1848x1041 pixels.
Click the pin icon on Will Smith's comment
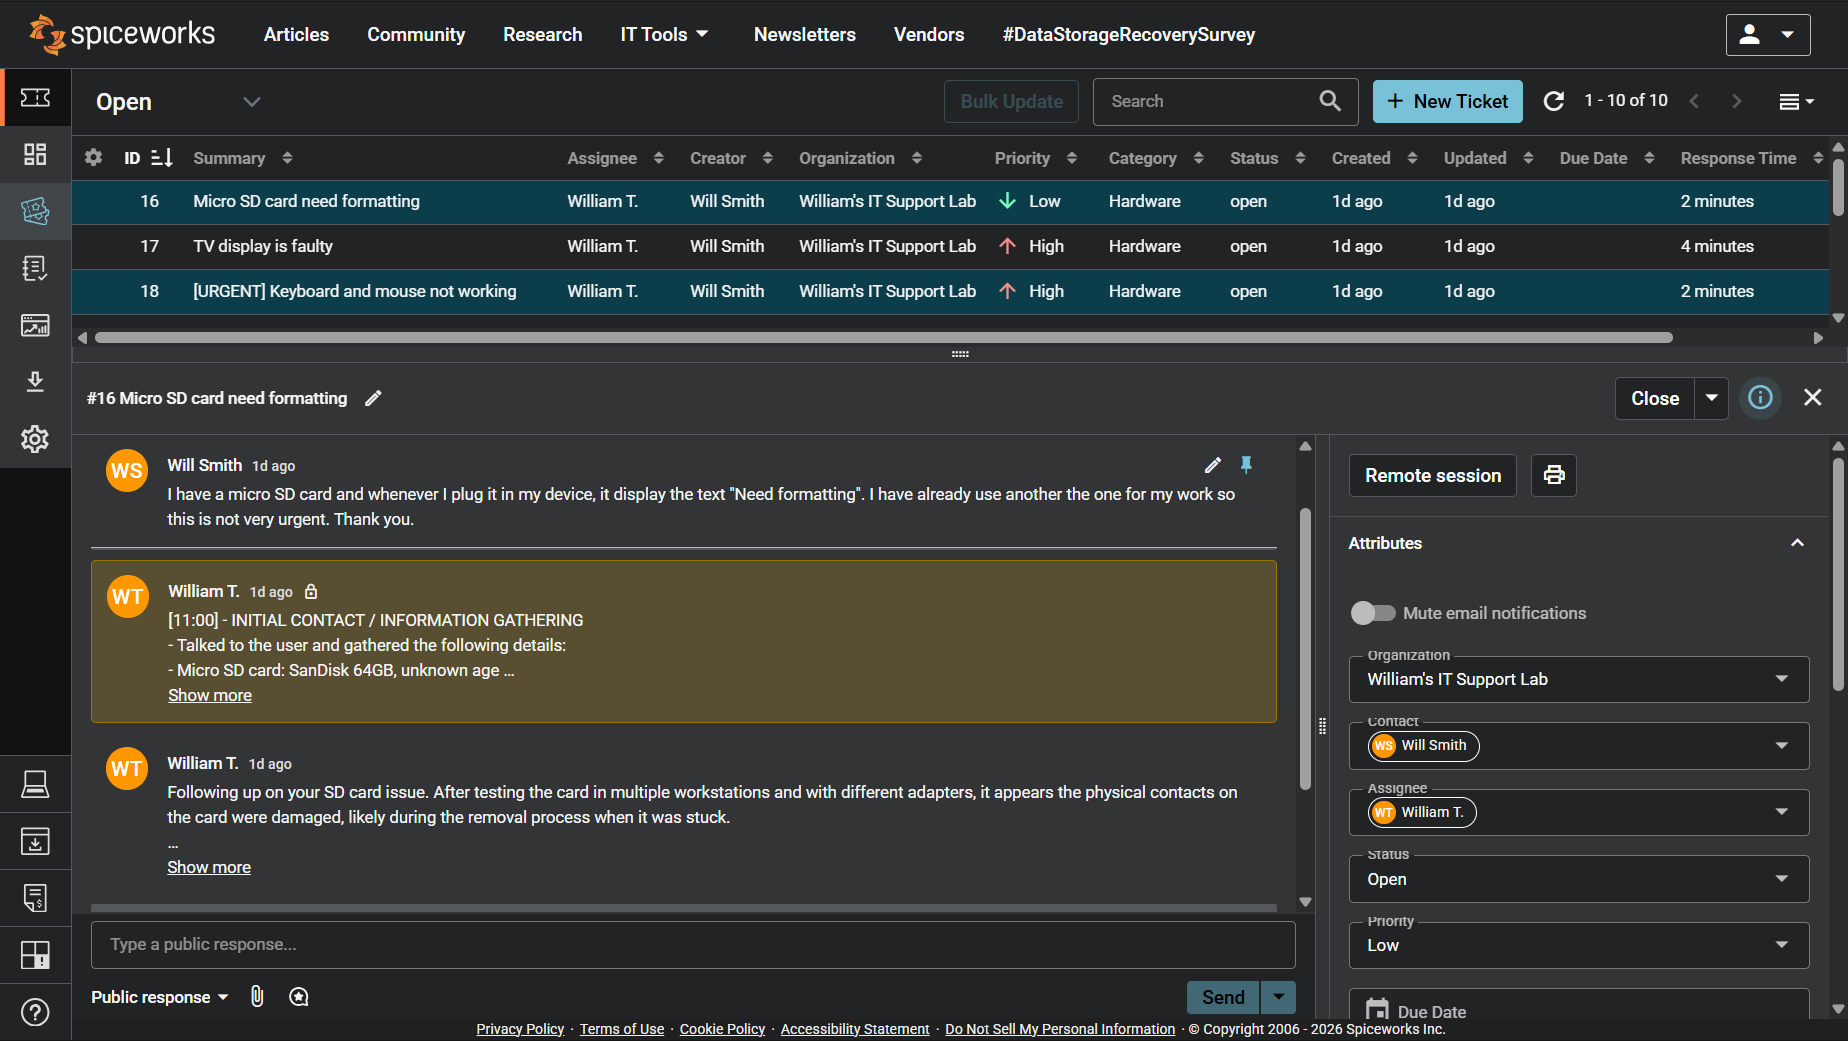point(1246,465)
